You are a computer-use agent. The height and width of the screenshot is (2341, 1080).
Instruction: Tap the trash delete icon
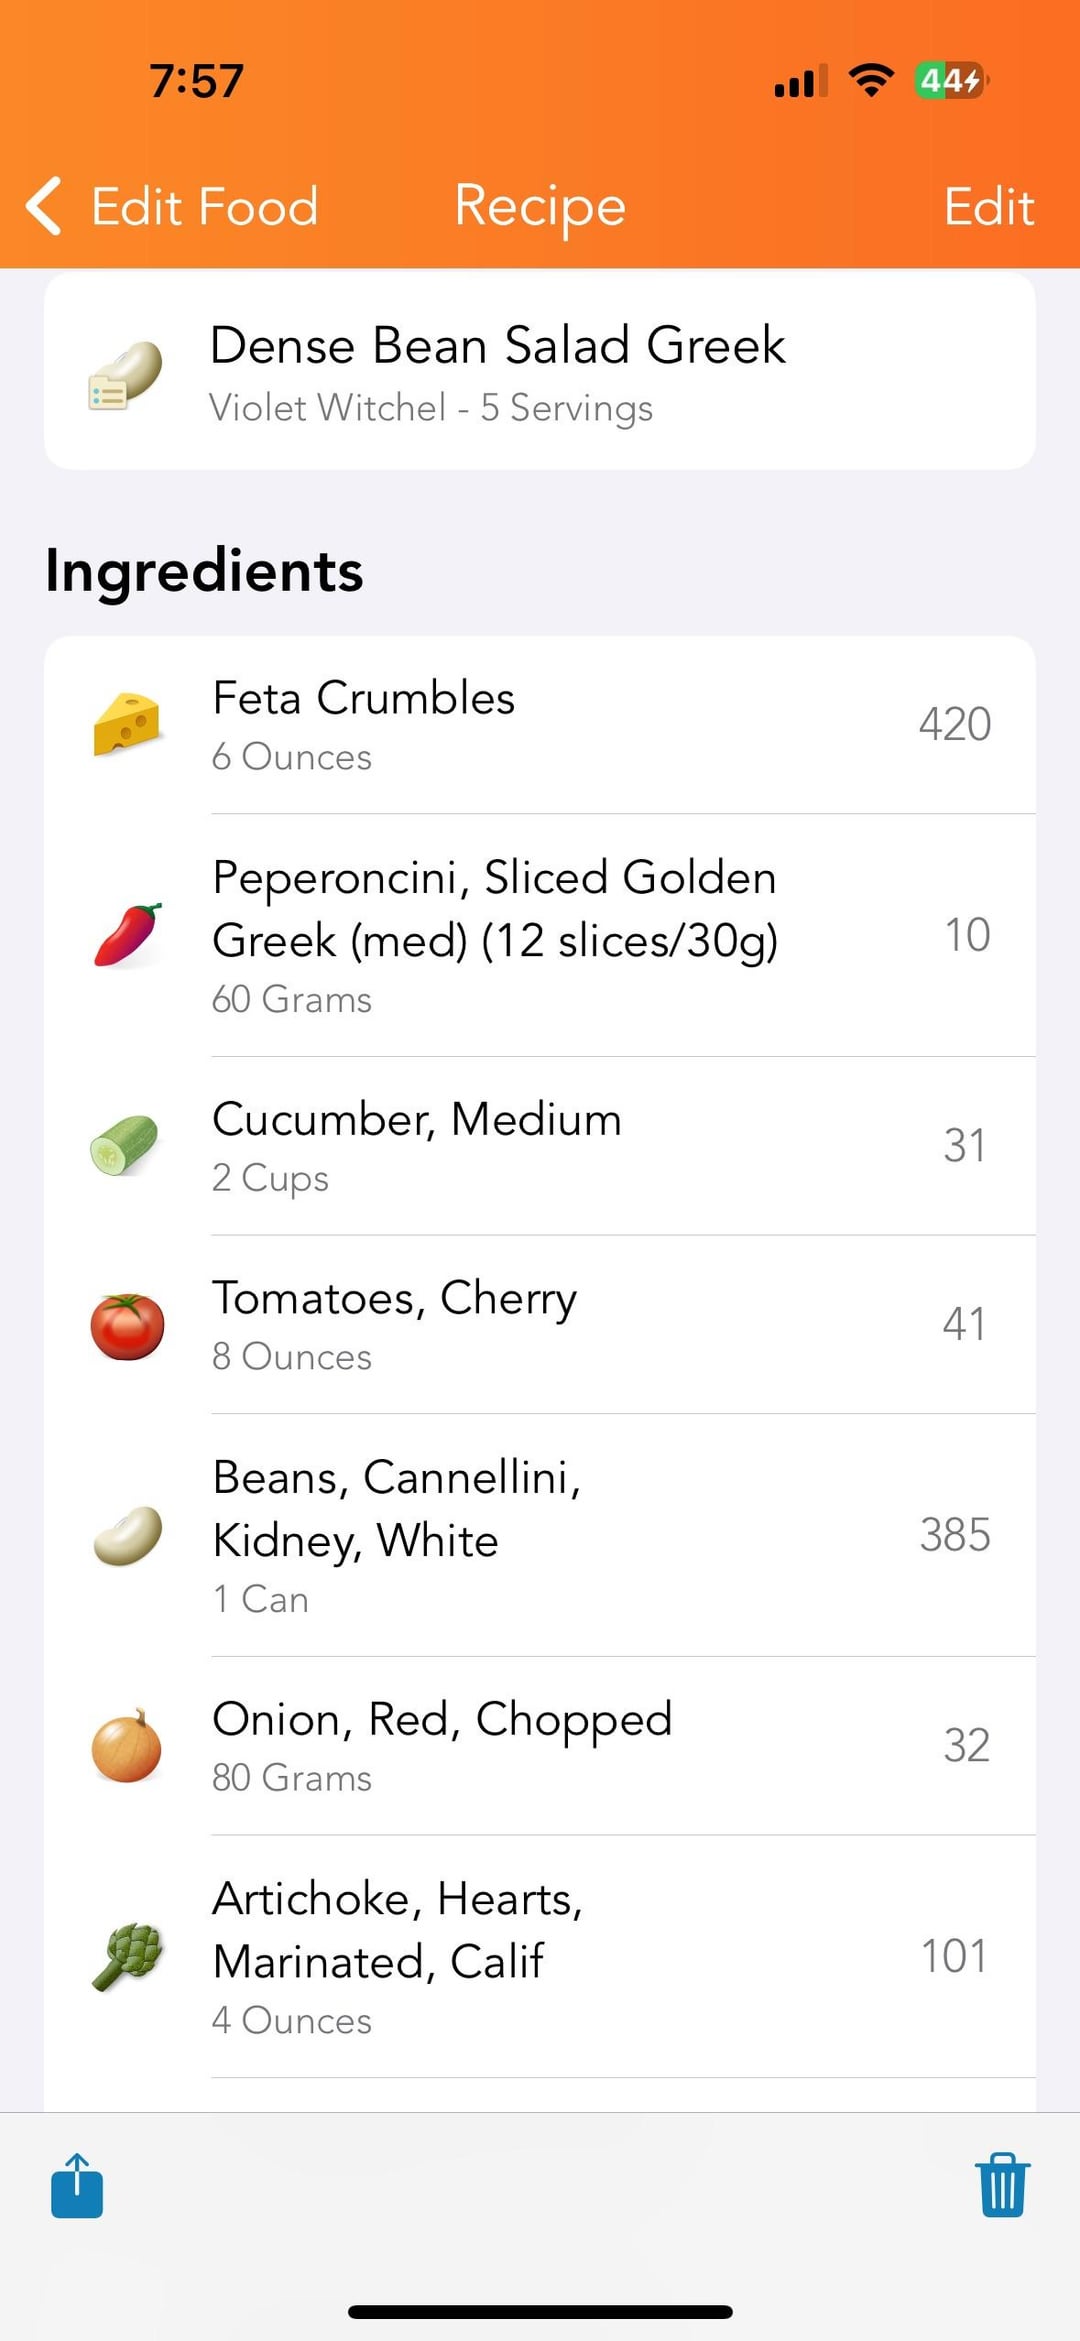click(1002, 2185)
